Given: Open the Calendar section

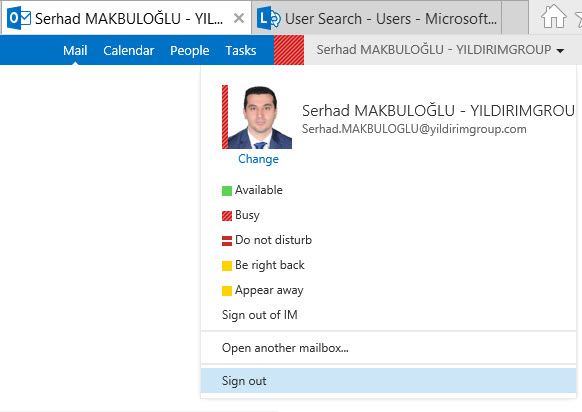Looking at the screenshot, I should (128, 50).
